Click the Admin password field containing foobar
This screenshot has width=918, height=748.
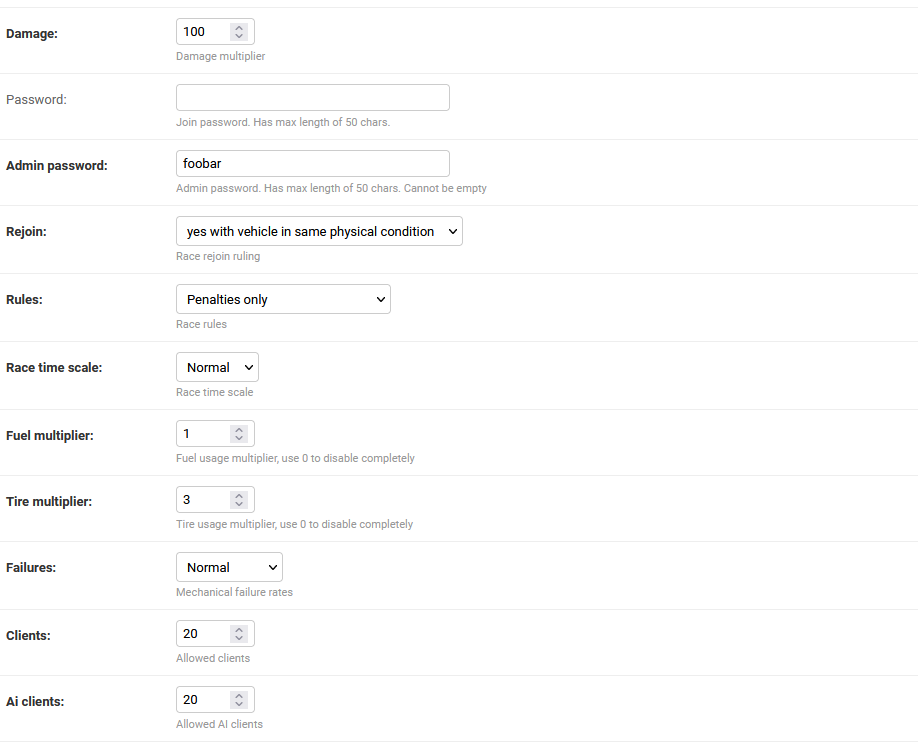312,164
